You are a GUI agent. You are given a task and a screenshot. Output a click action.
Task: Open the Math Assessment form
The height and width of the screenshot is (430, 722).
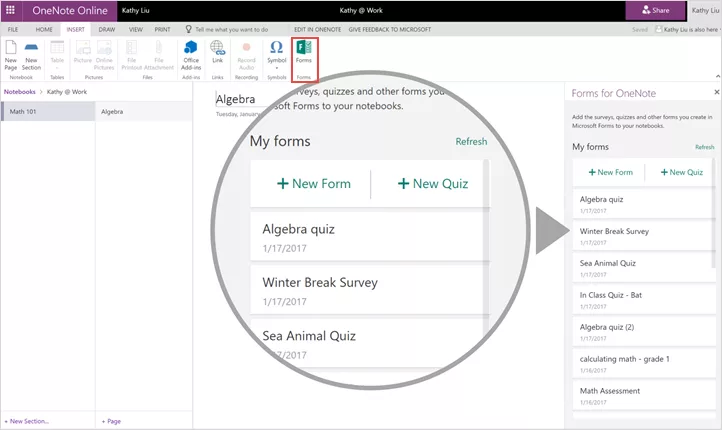coord(644,395)
